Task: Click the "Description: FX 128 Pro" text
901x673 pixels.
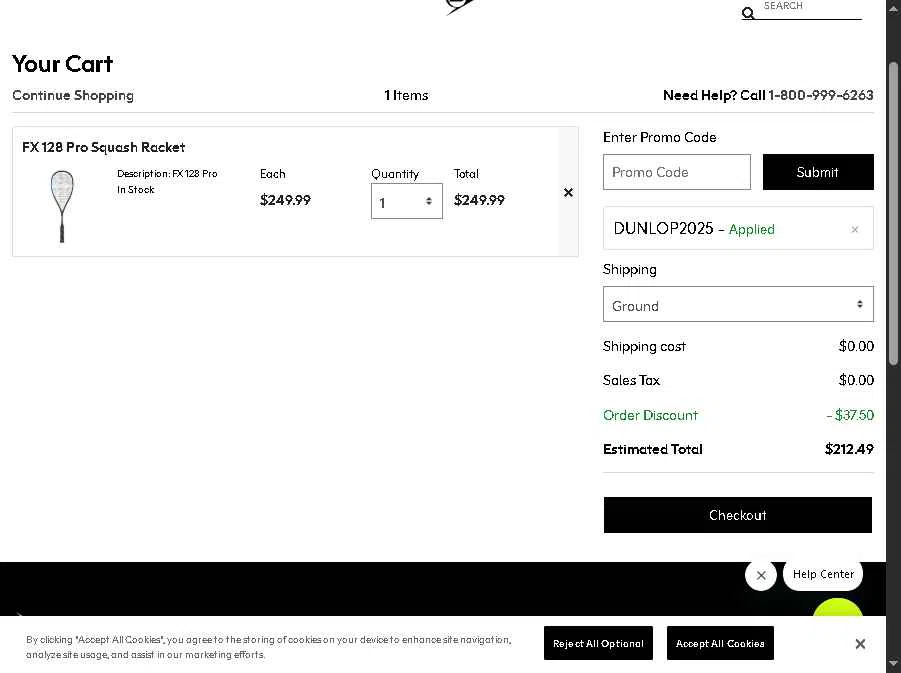Action: tap(167, 174)
